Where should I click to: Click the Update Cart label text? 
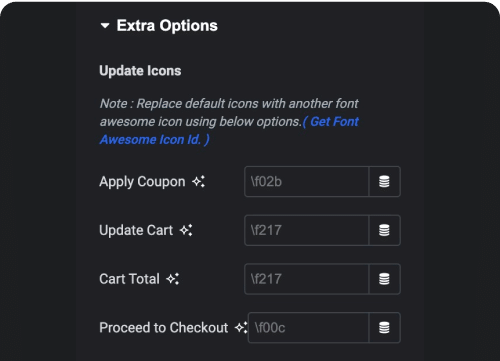pyautogui.click(x=136, y=231)
